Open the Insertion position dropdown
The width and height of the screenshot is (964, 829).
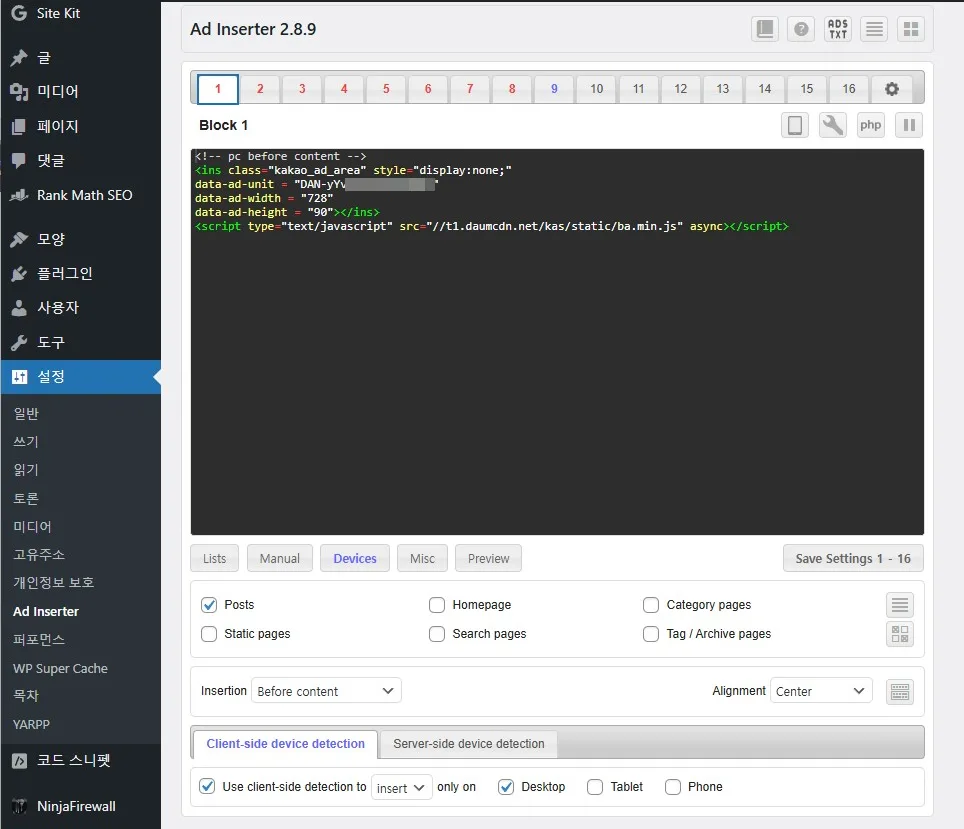[325, 691]
